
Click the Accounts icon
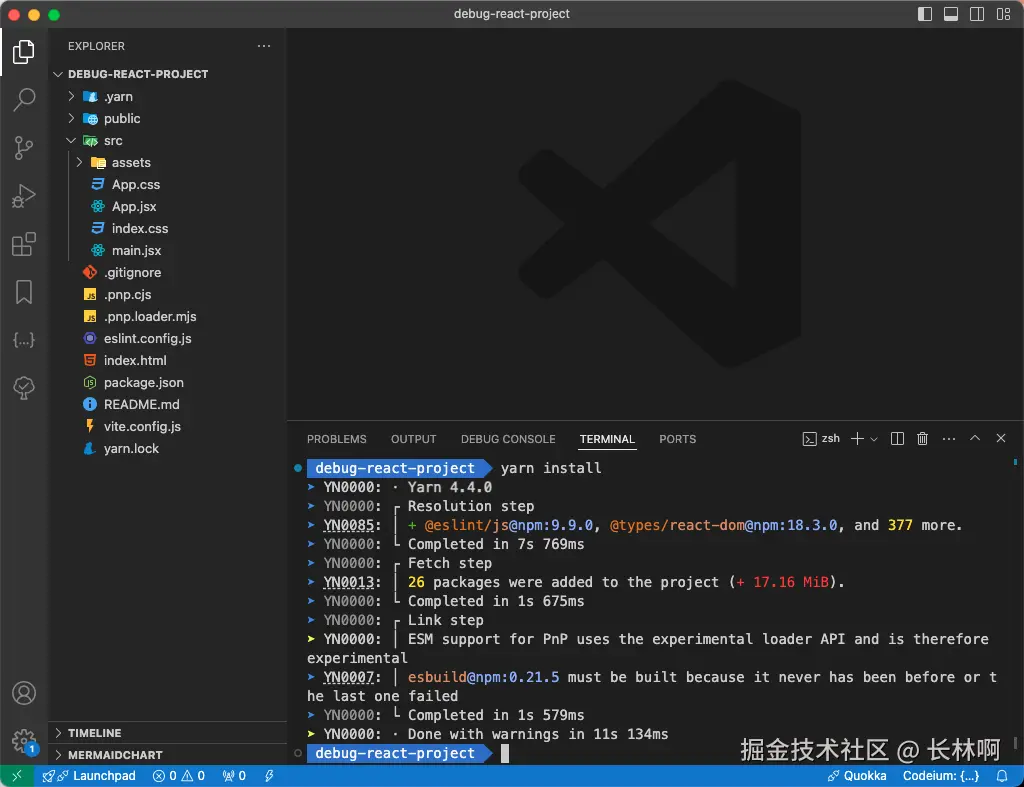24,693
